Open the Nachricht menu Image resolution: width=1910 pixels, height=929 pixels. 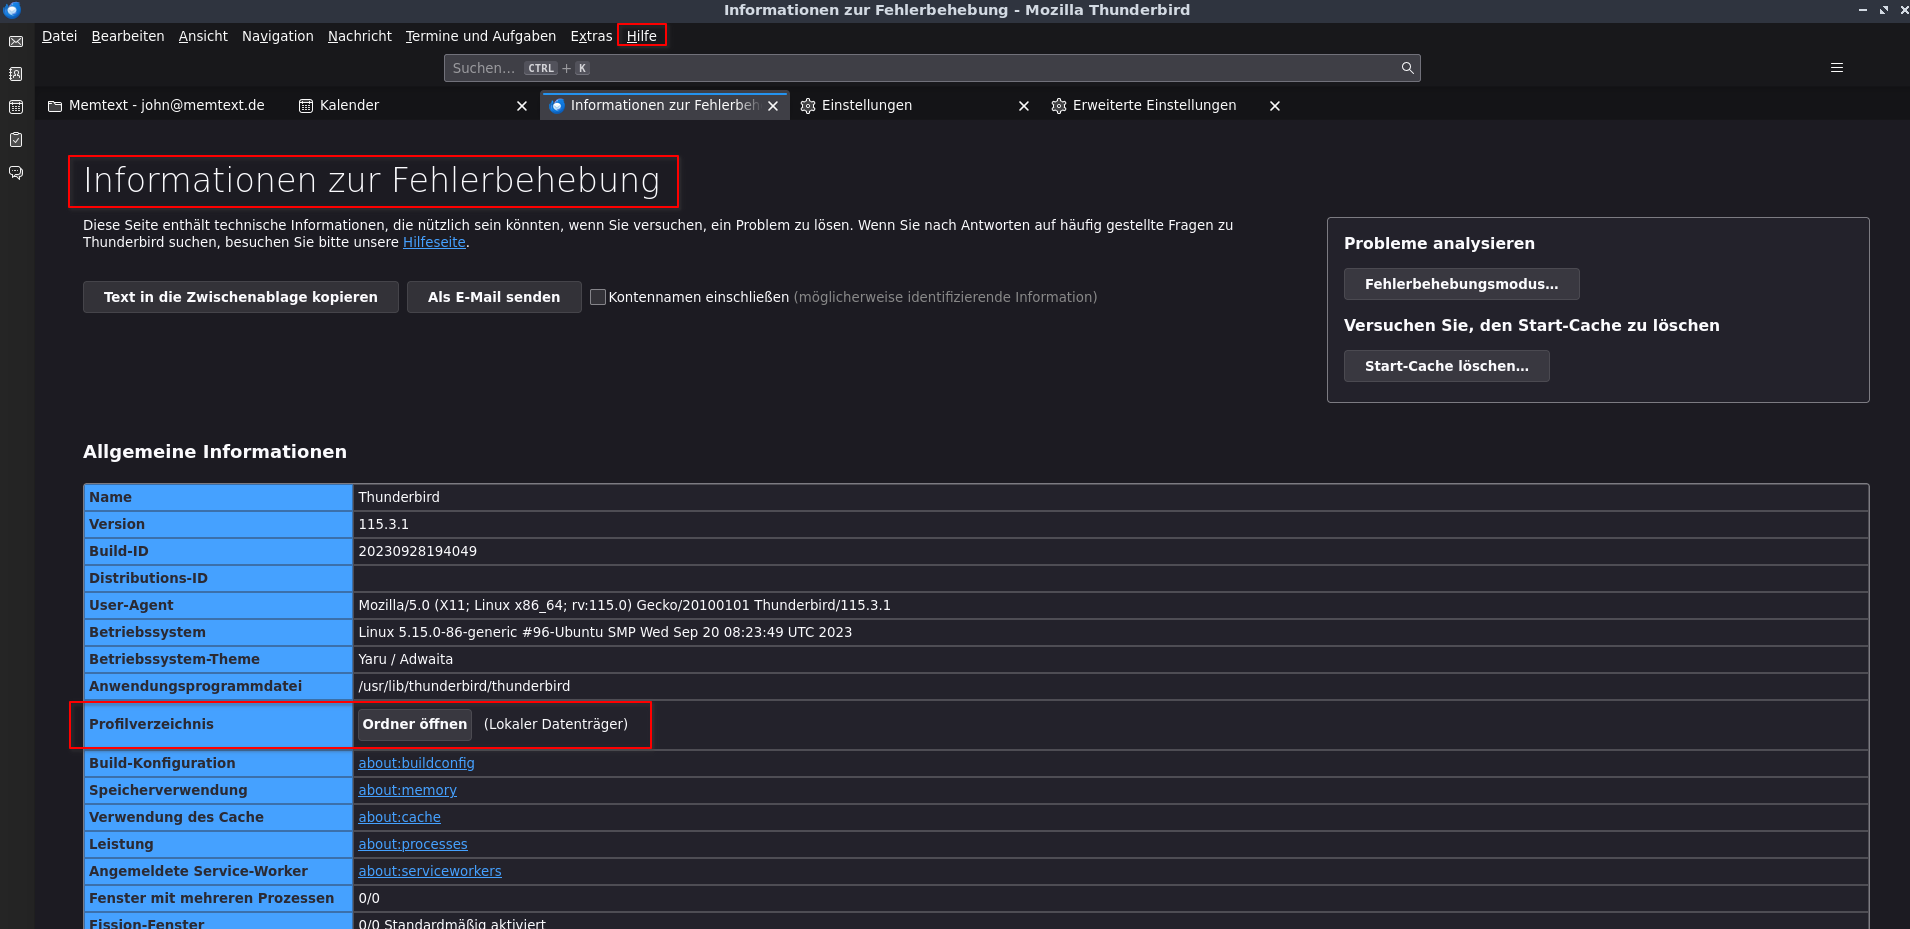(x=360, y=36)
